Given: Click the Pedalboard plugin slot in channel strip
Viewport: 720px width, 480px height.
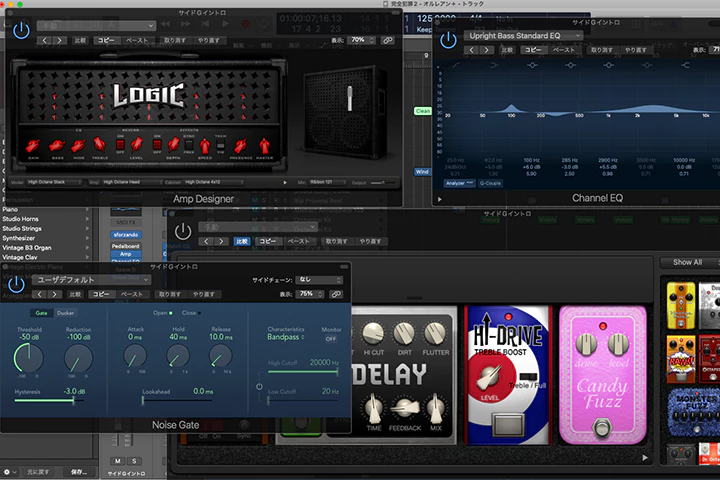Looking at the screenshot, I should coord(125,246).
